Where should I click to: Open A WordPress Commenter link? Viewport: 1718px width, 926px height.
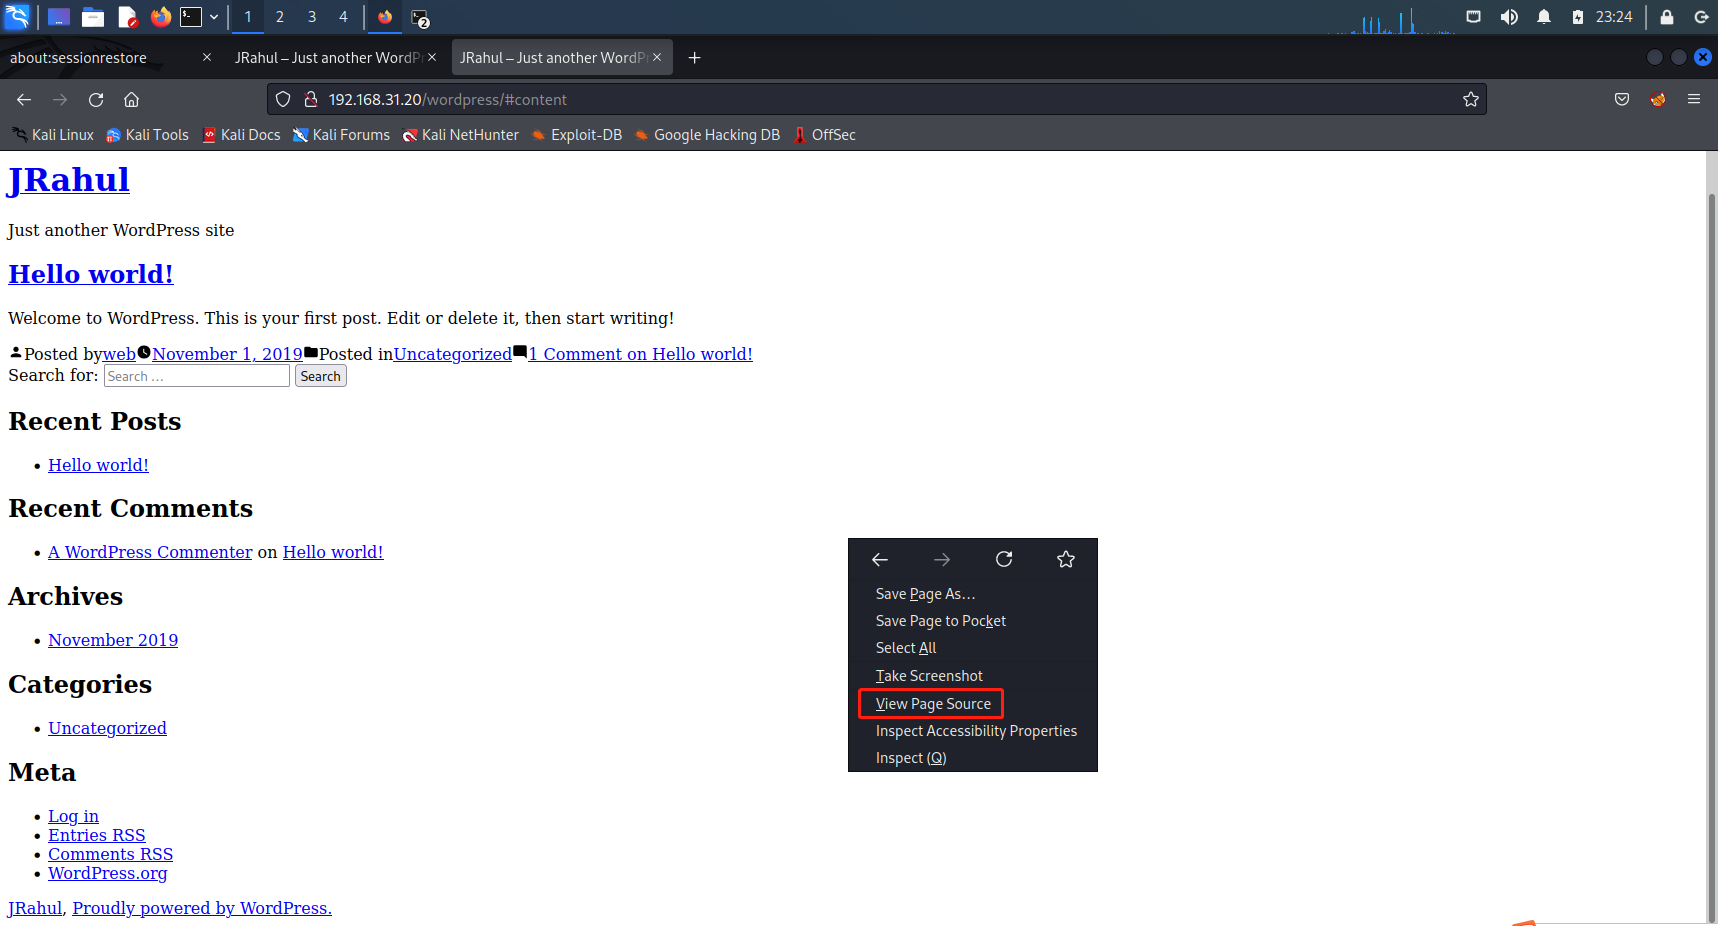pos(150,552)
